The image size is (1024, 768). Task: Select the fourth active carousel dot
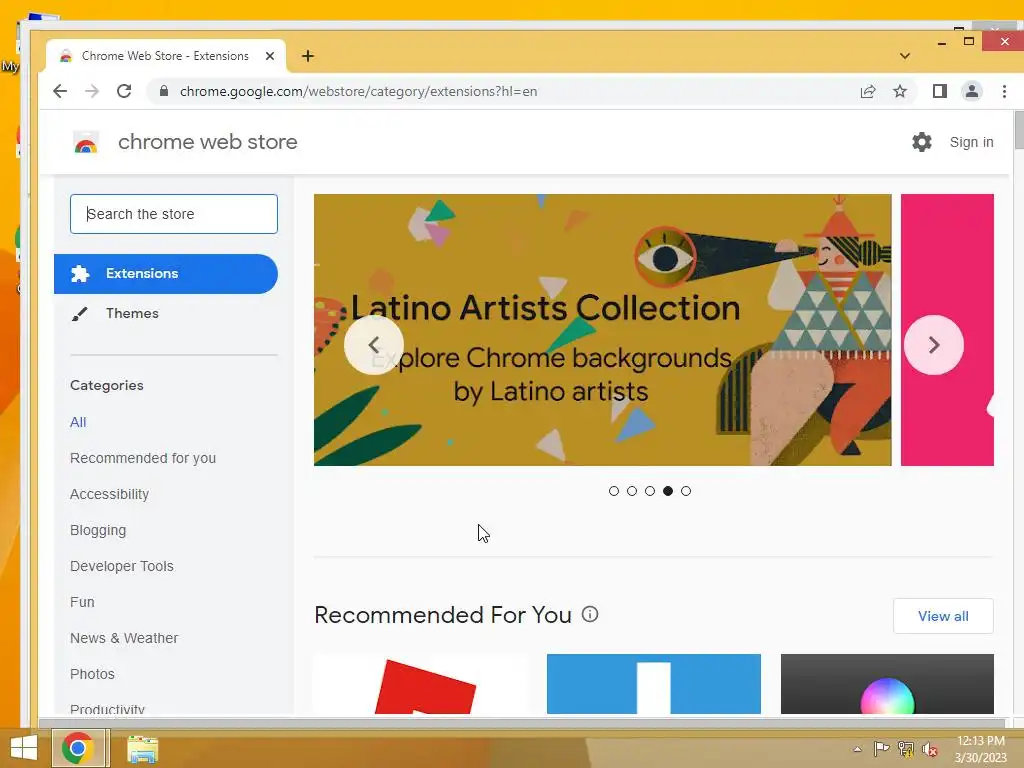(x=667, y=491)
